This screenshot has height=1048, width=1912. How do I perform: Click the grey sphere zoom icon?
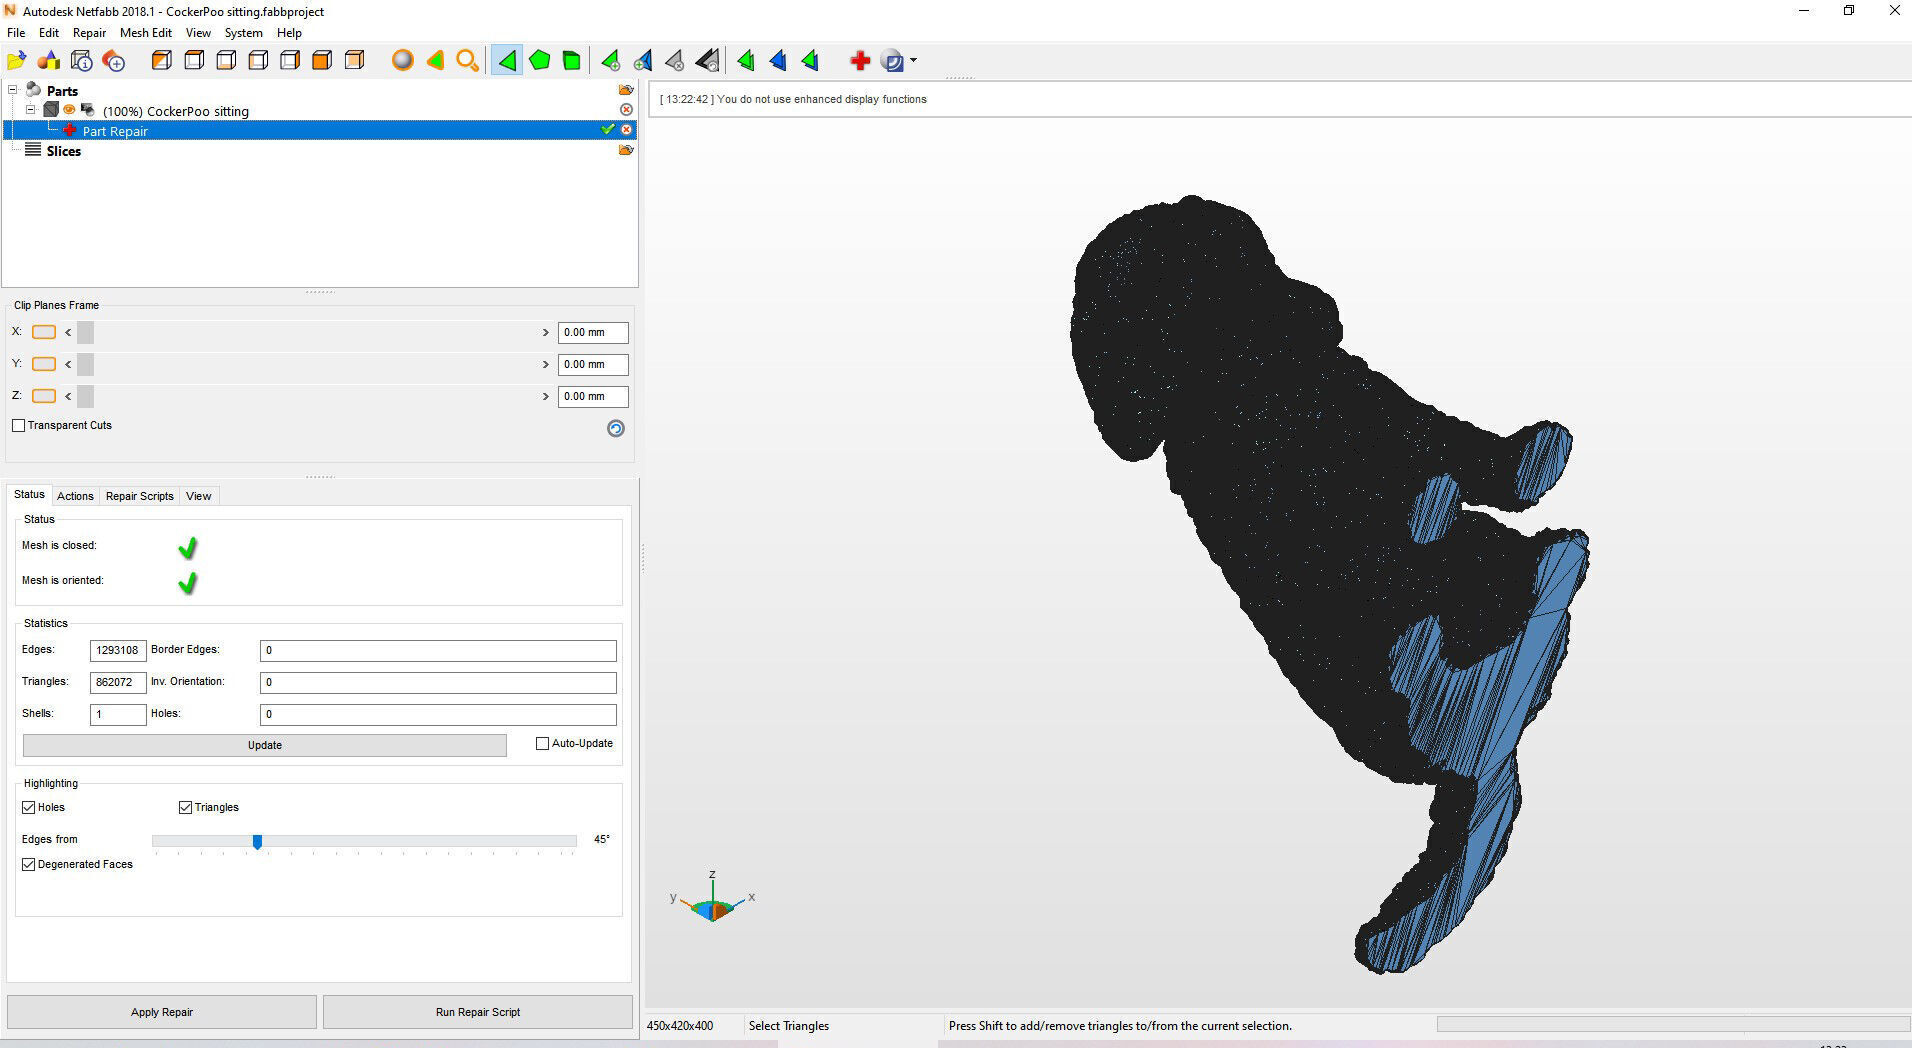(402, 61)
